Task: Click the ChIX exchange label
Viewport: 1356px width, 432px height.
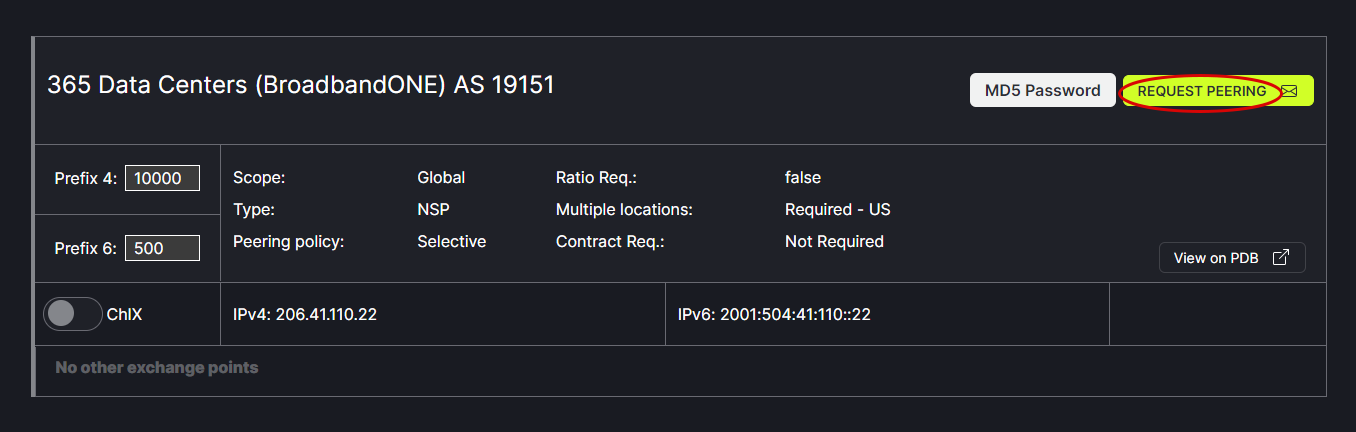Action: click(125, 314)
